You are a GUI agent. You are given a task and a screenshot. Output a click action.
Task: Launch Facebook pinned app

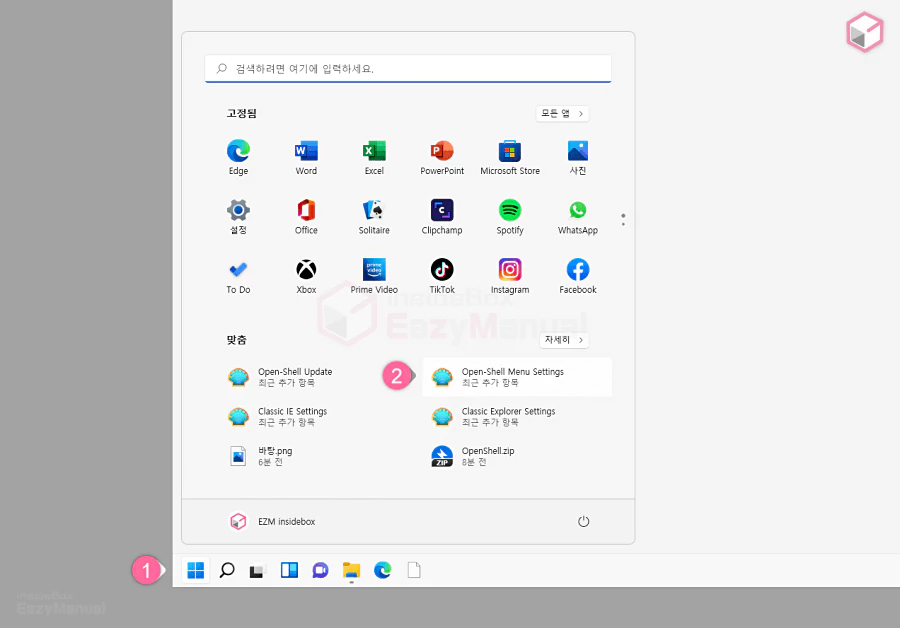(x=577, y=277)
